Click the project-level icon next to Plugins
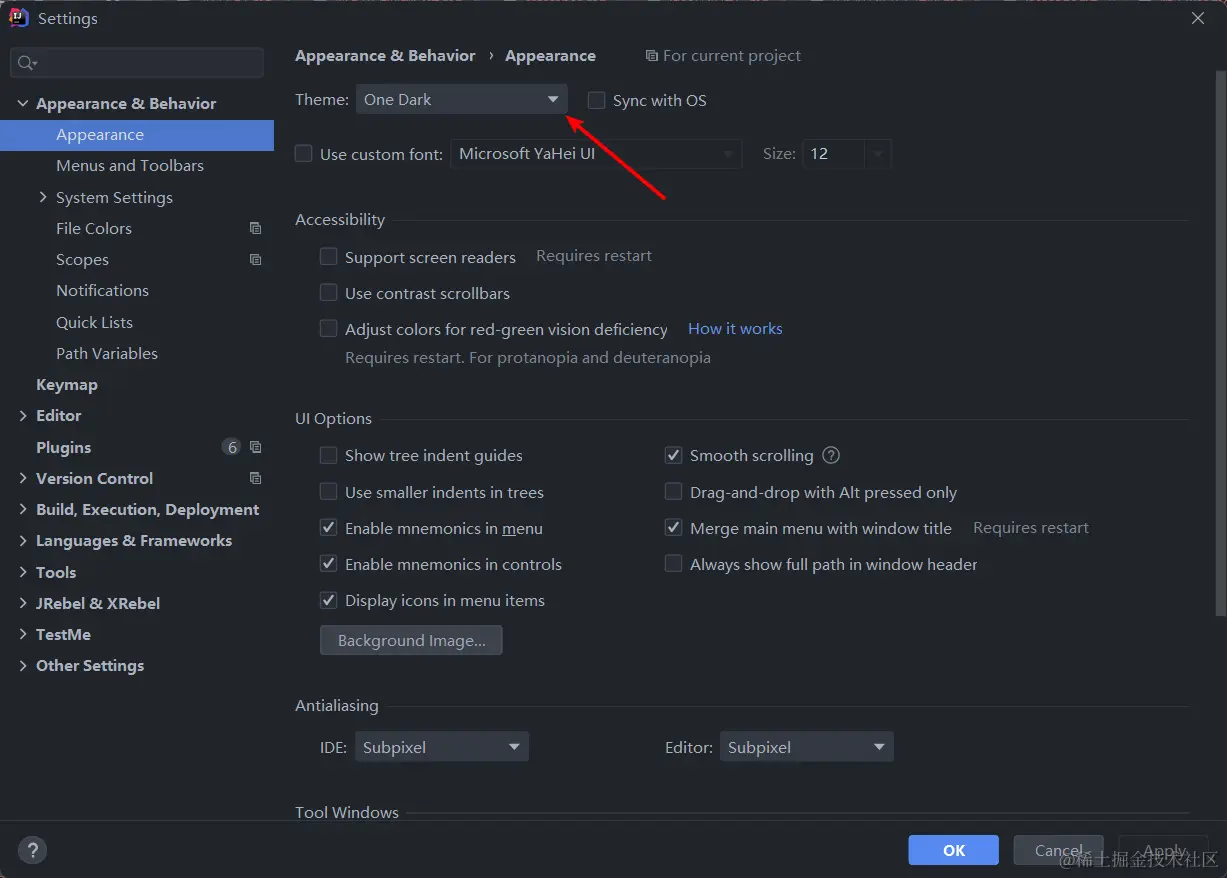1227x878 pixels. pyautogui.click(x=255, y=447)
